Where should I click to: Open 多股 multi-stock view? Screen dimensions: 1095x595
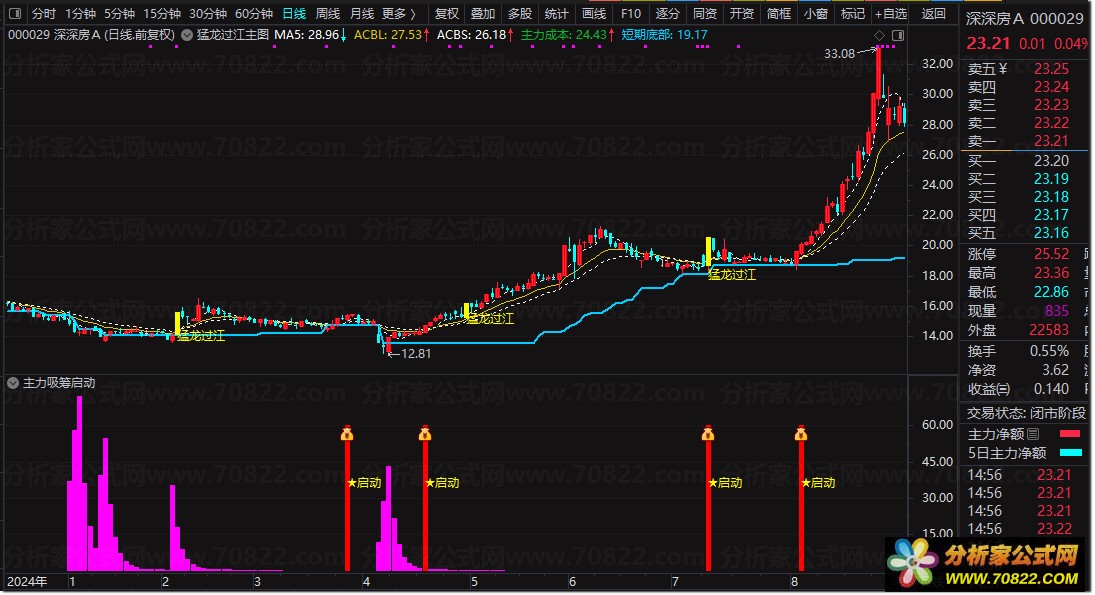click(520, 13)
